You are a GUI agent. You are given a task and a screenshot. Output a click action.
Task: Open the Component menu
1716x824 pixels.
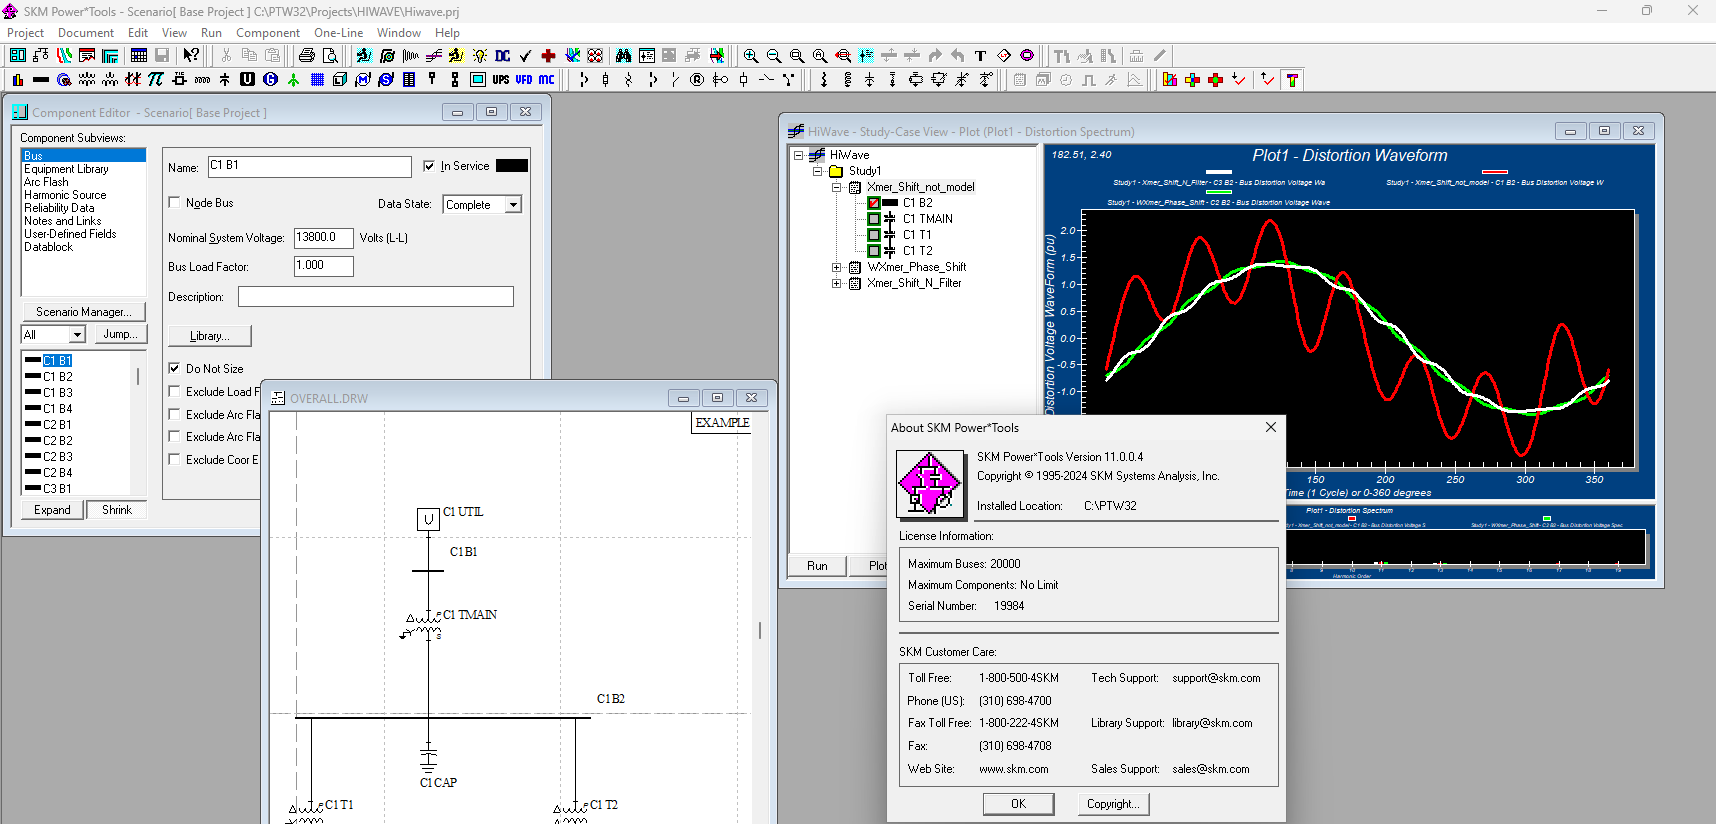pyautogui.click(x=268, y=33)
